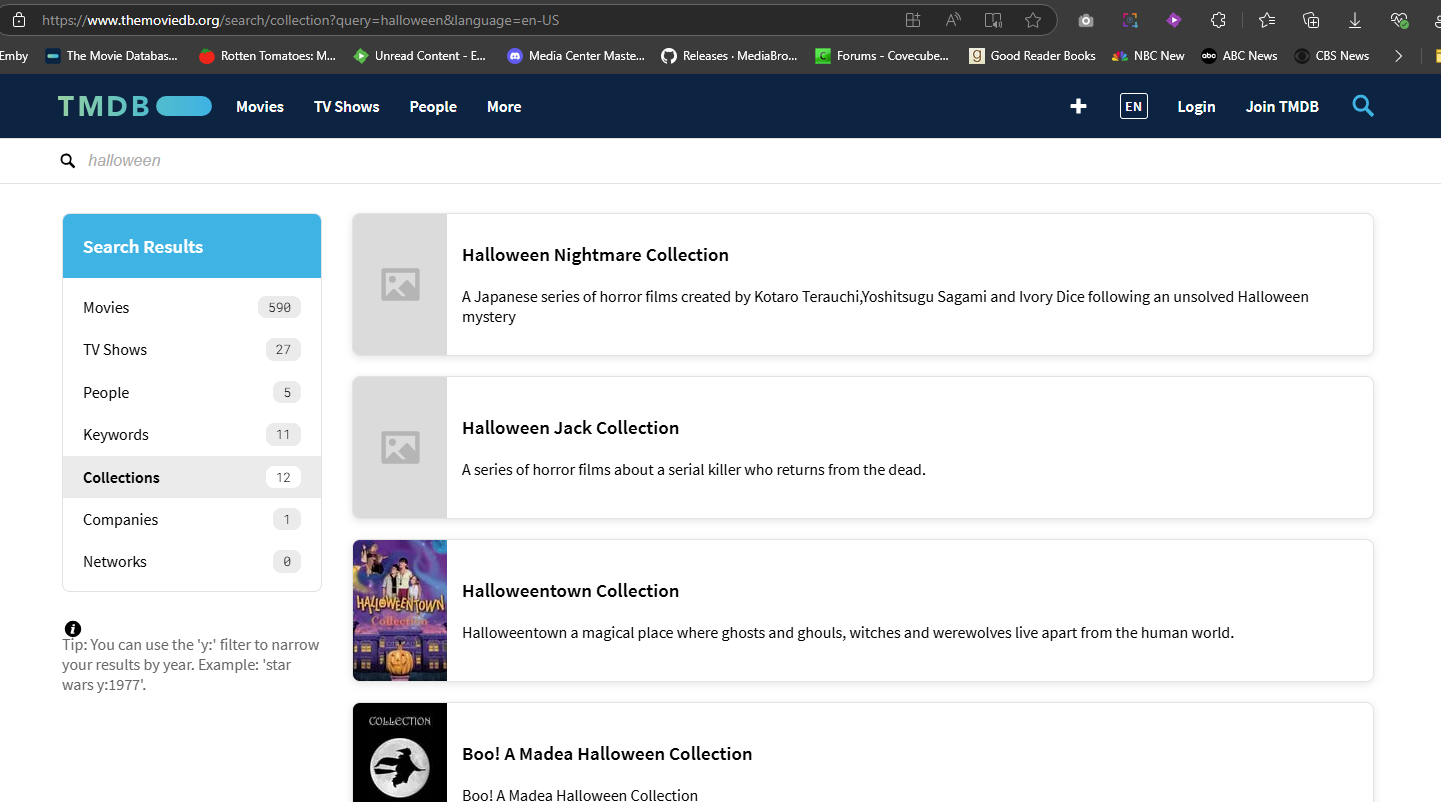
Task: Click the Login link
Action: point(1196,107)
